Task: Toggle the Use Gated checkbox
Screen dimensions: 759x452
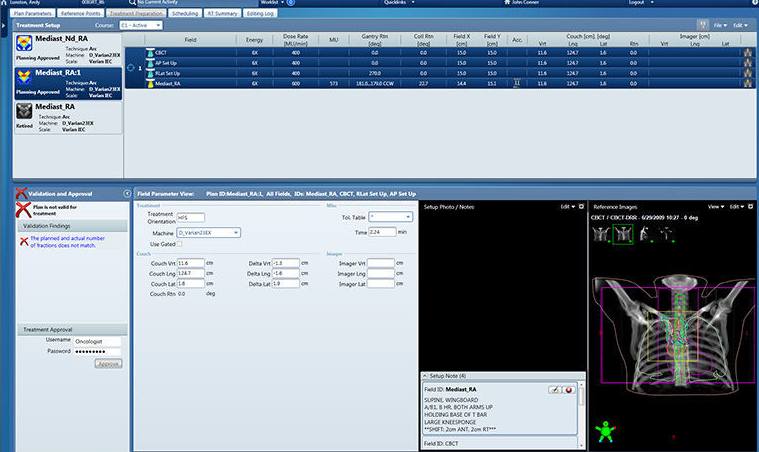Action: coord(179,244)
